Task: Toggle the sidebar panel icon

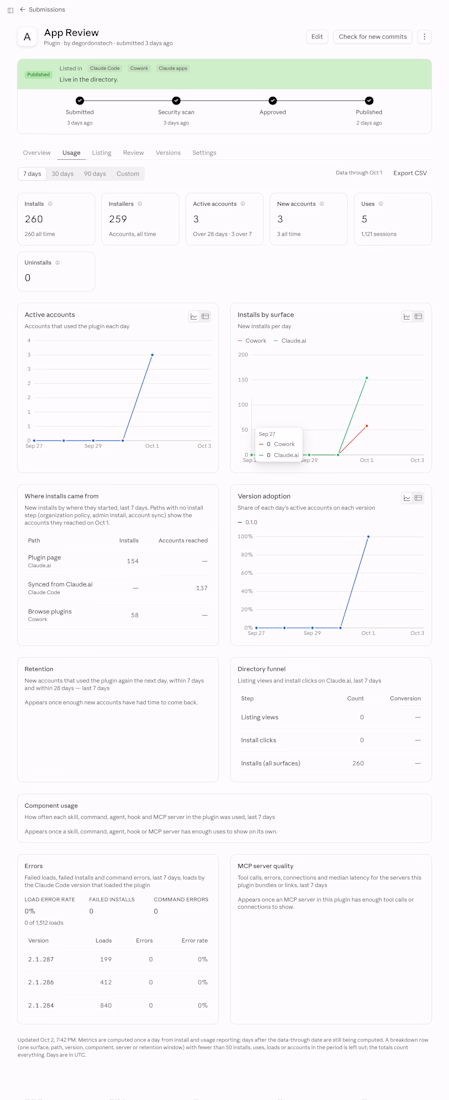Action: pos(11,10)
